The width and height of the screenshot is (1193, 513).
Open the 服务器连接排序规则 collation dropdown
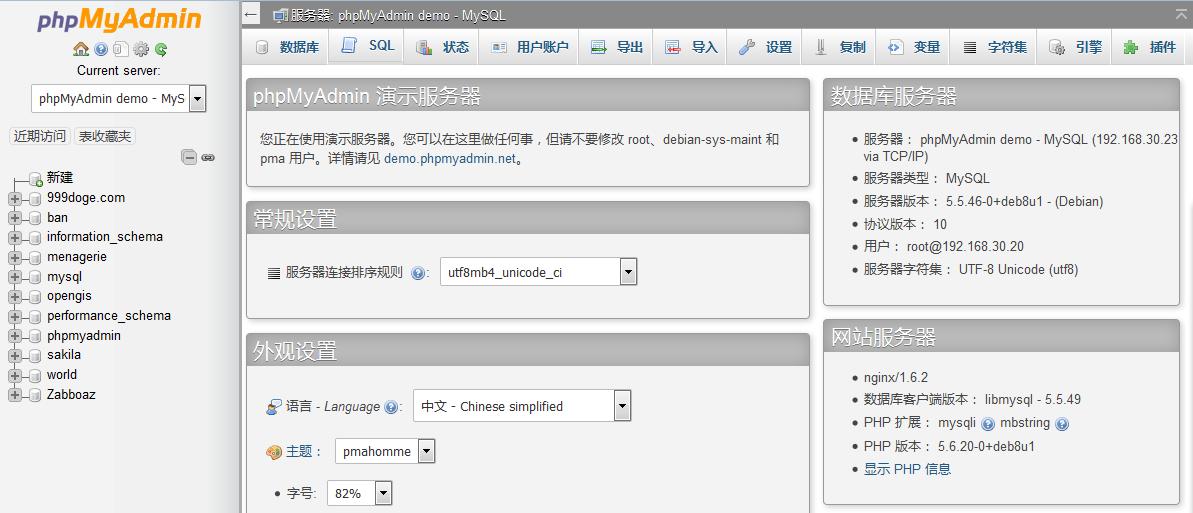point(539,272)
